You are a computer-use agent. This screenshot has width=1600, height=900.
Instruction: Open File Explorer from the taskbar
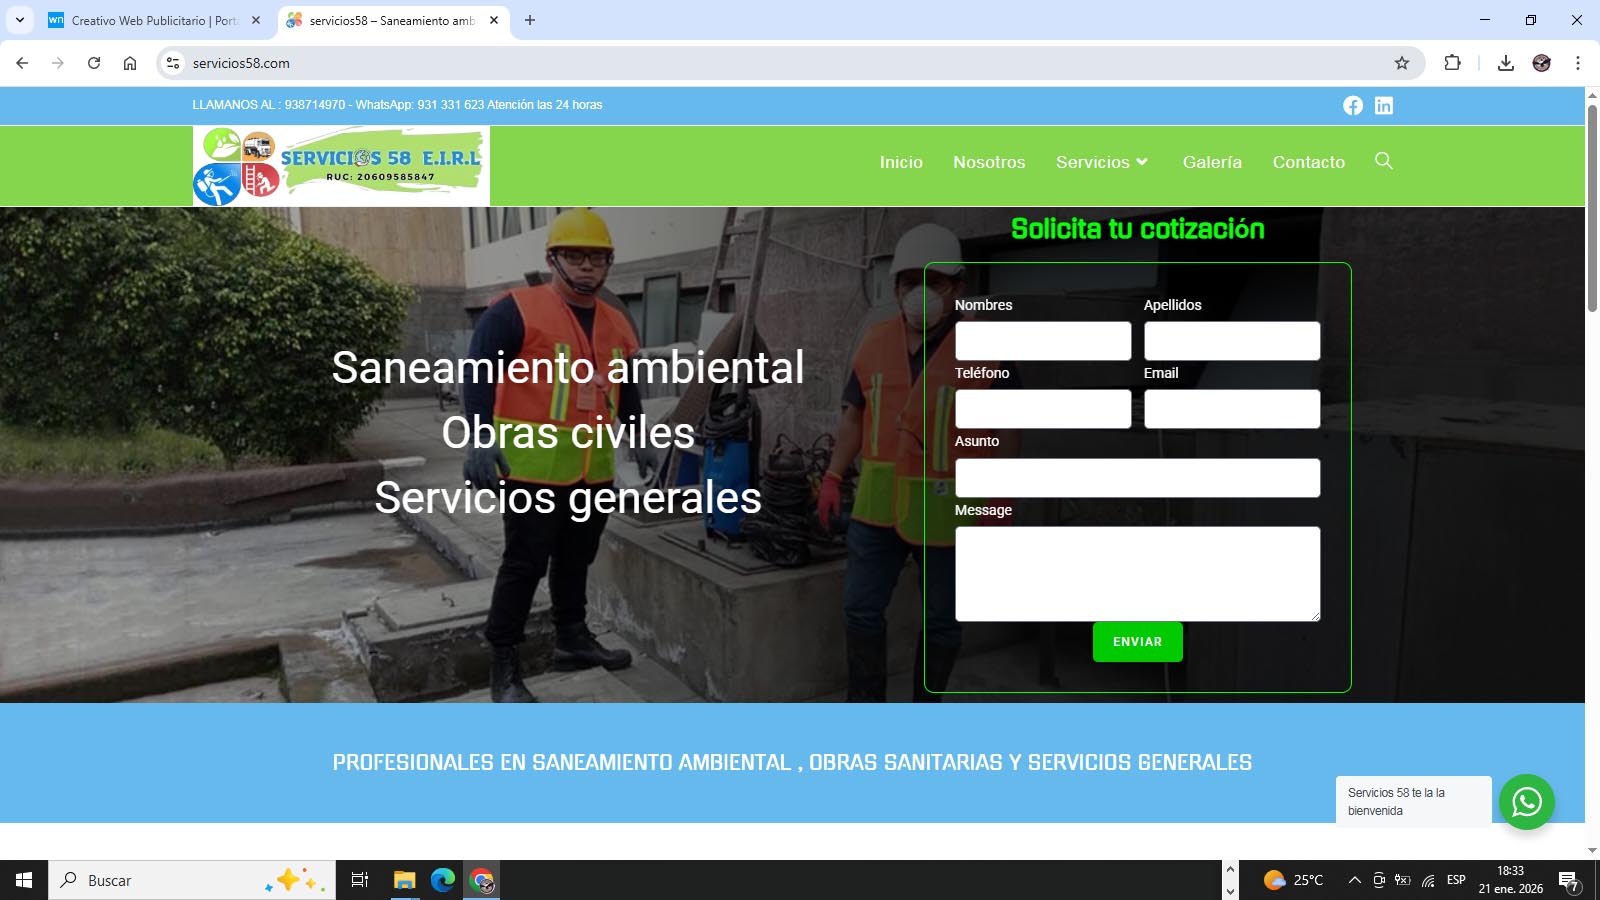pos(404,880)
